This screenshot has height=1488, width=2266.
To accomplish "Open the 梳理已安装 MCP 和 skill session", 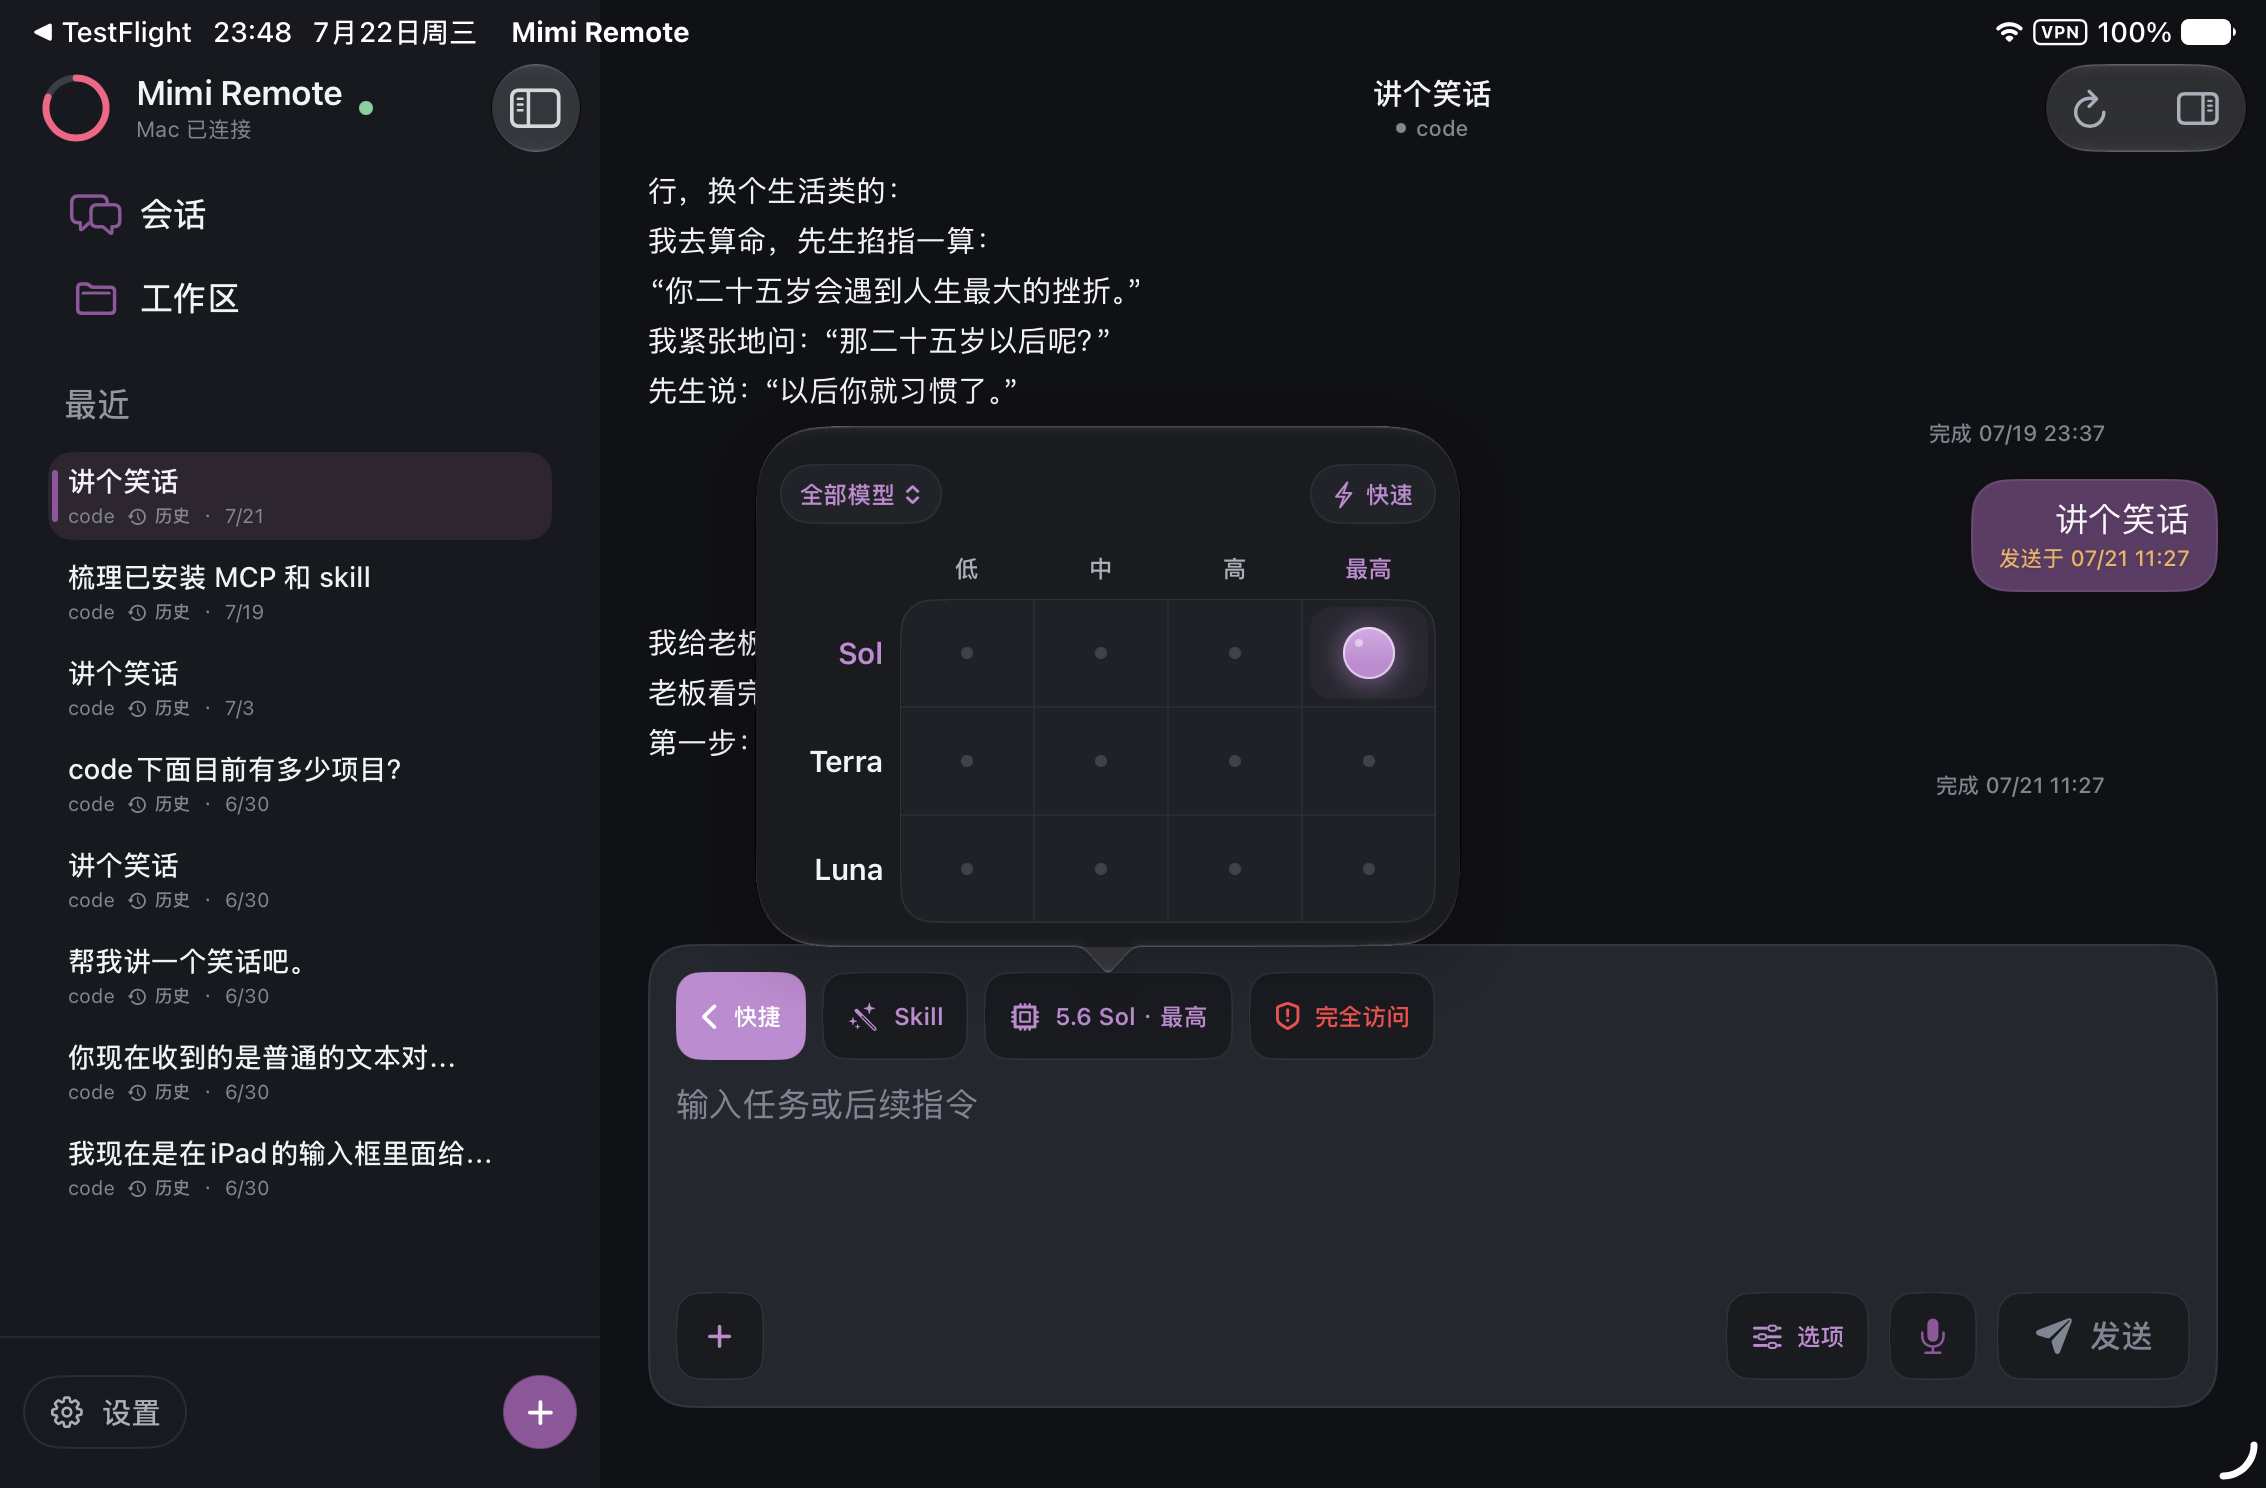I will [x=301, y=592].
